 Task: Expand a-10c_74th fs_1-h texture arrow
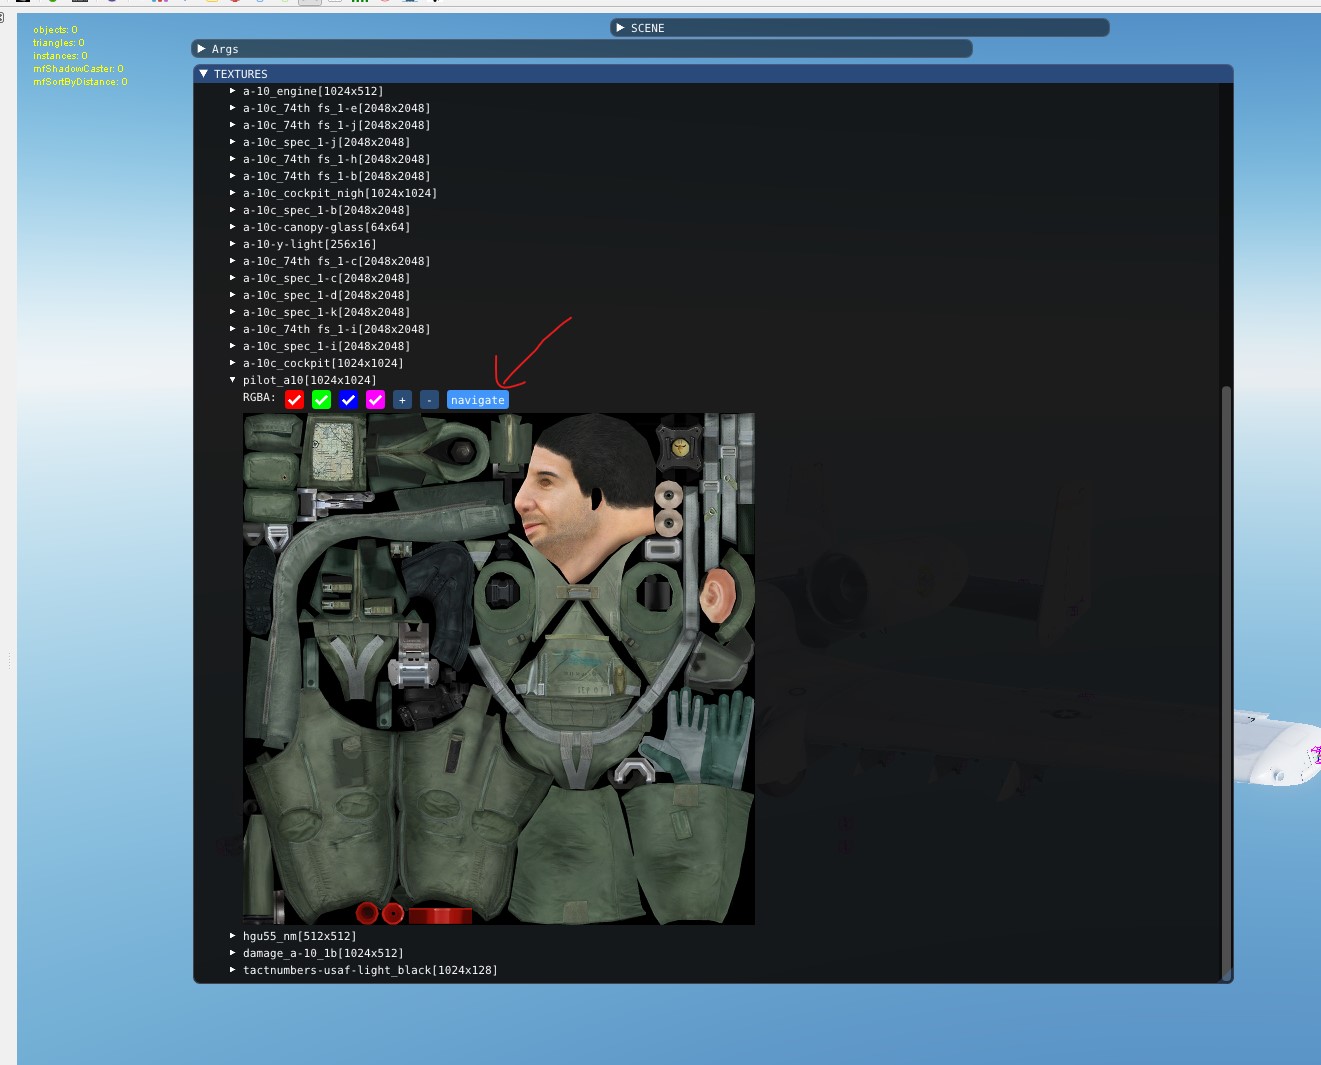pyautogui.click(x=233, y=159)
